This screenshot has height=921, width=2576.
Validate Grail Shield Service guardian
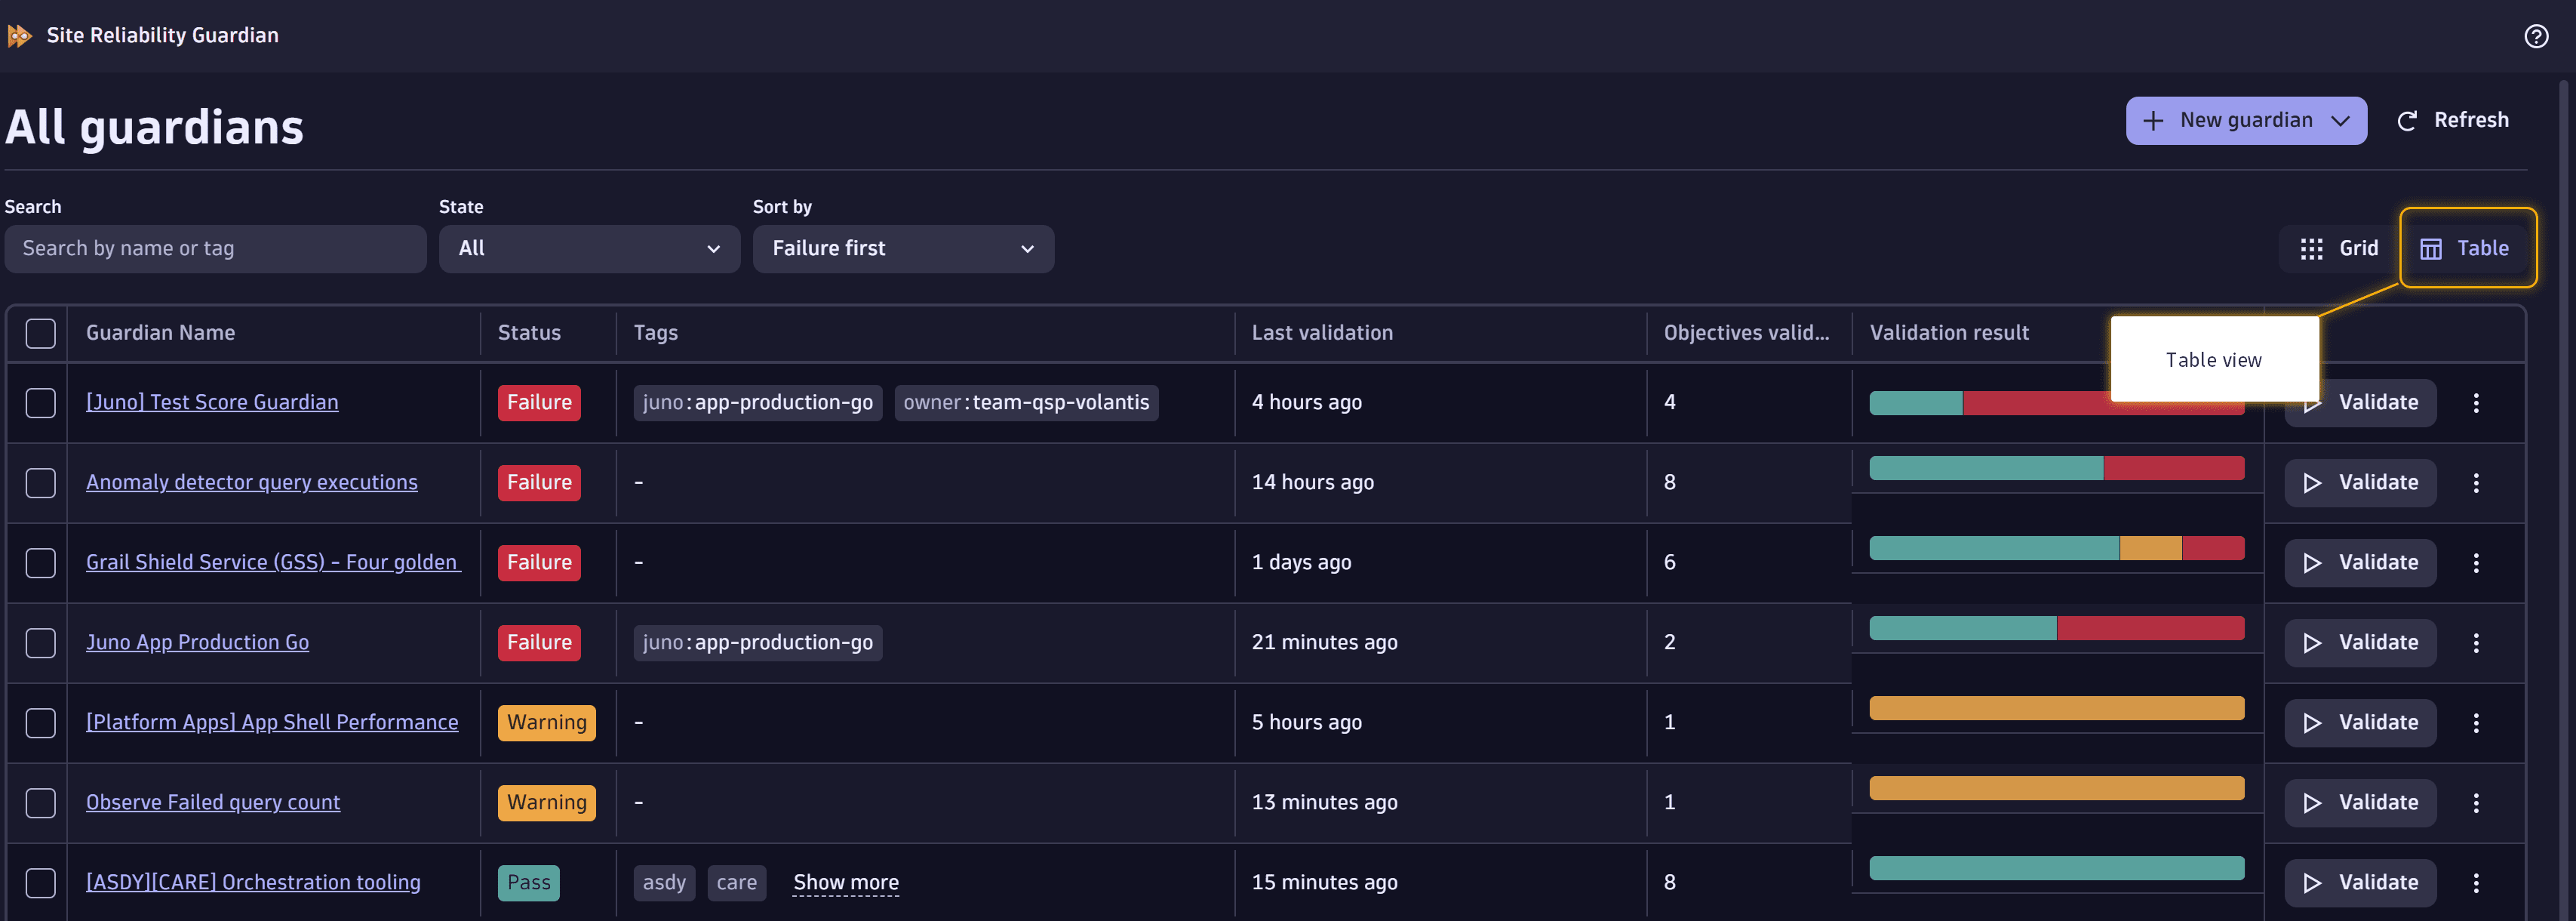[x=2360, y=563]
